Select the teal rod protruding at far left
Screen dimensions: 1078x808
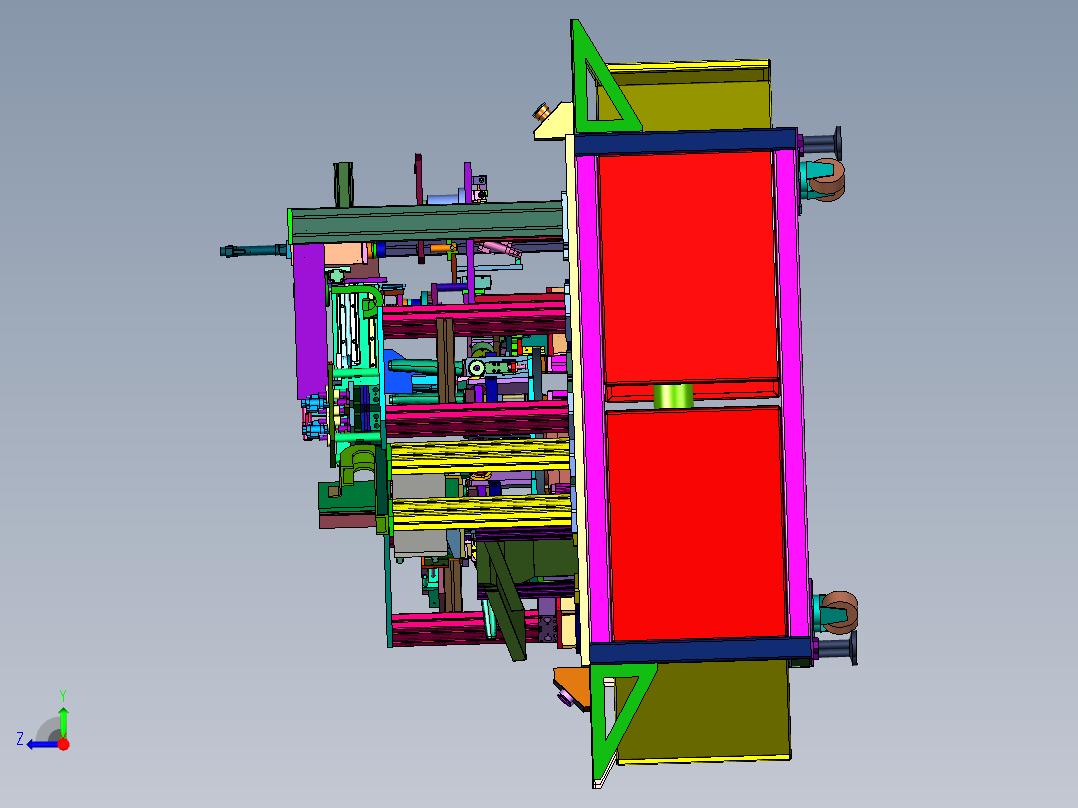[254, 251]
